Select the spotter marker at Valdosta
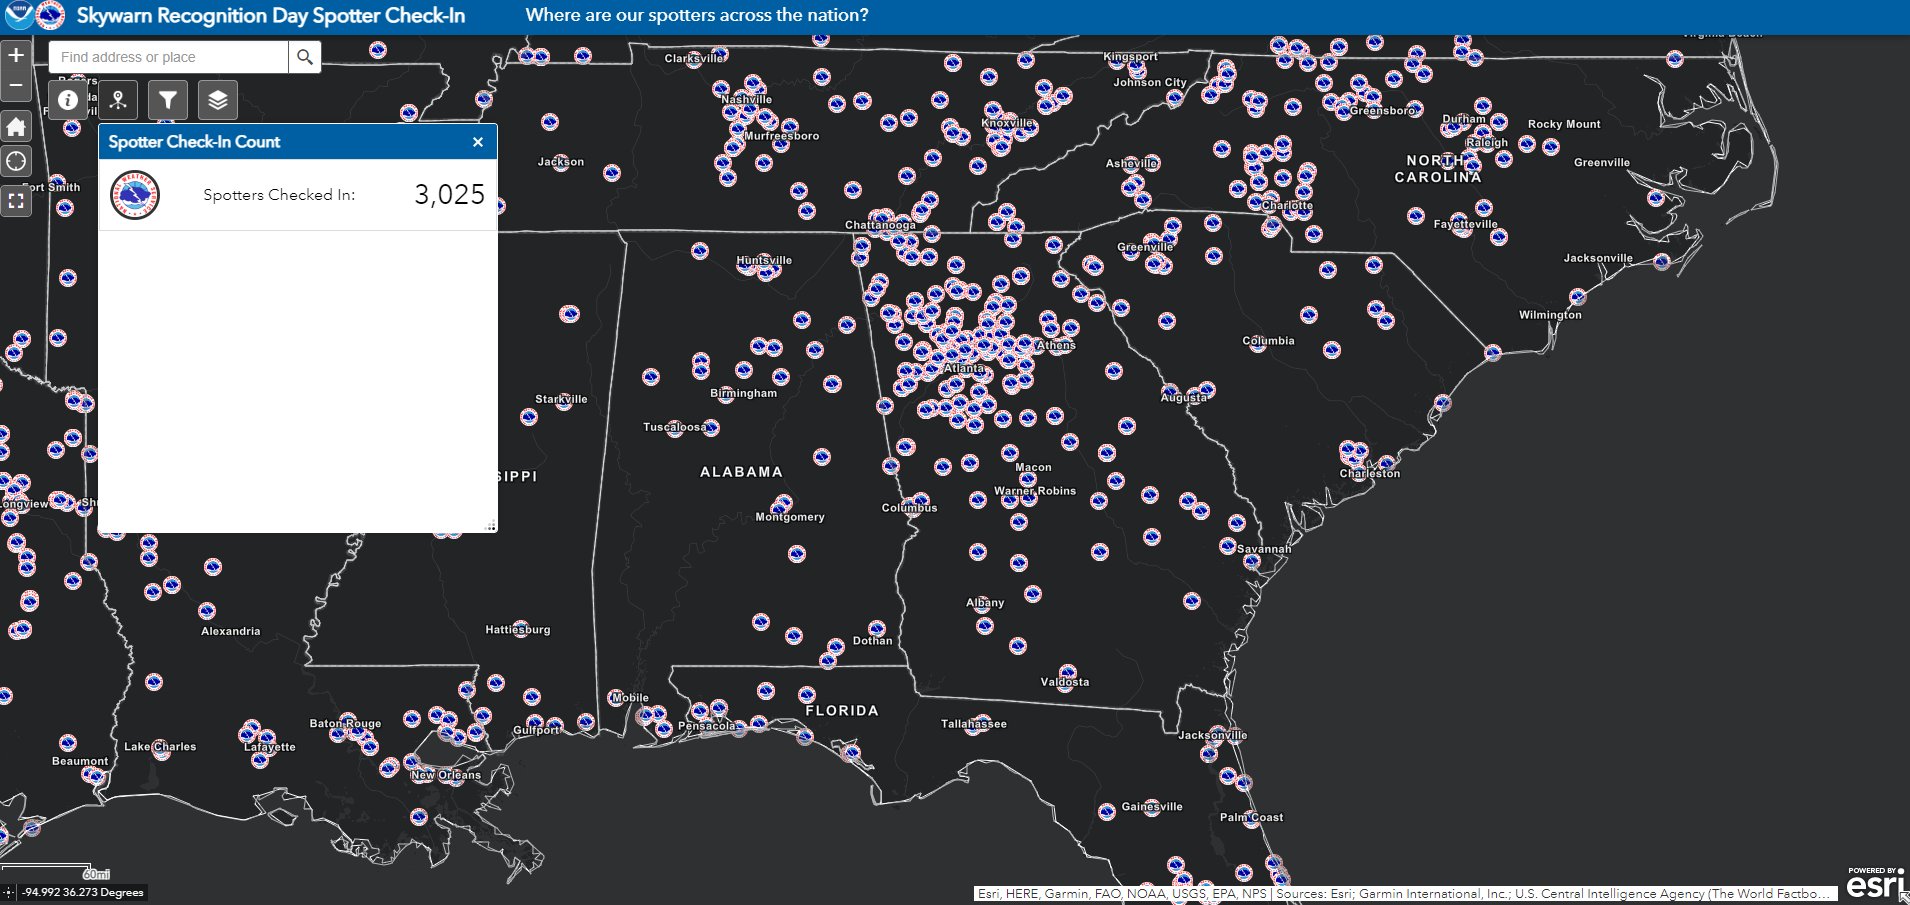The height and width of the screenshot is (905, 1910). click(1068, 674)
